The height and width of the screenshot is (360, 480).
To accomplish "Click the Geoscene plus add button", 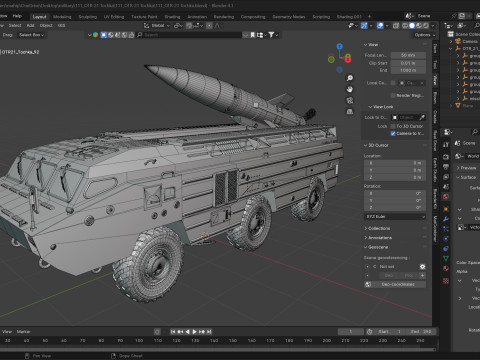I will [x=422, y=276].
